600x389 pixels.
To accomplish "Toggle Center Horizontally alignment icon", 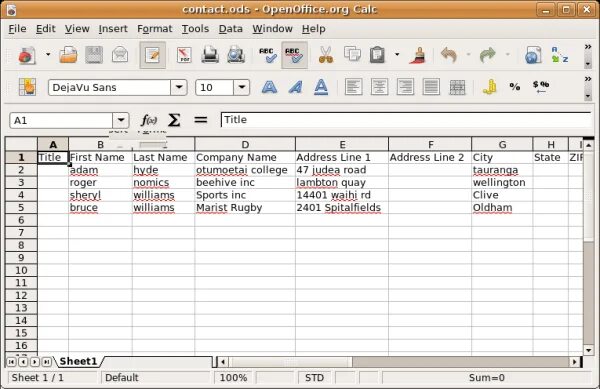I will (379, 87).
